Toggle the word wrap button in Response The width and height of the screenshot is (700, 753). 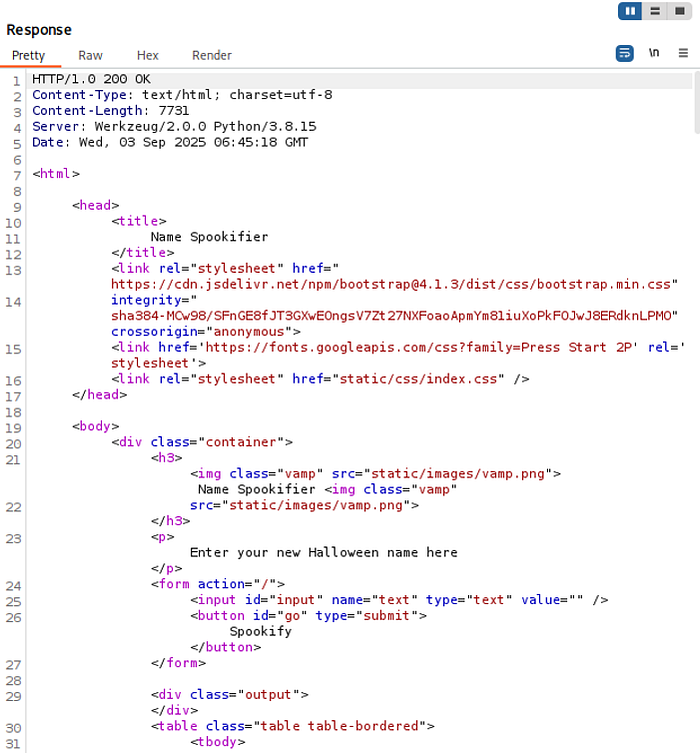click(625, 53)
